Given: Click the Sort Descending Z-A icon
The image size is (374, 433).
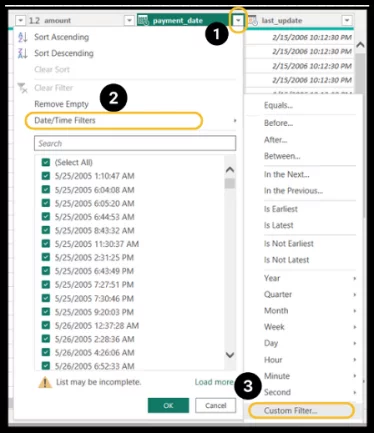Looking at the screenshot, I should tap(22, 53).
